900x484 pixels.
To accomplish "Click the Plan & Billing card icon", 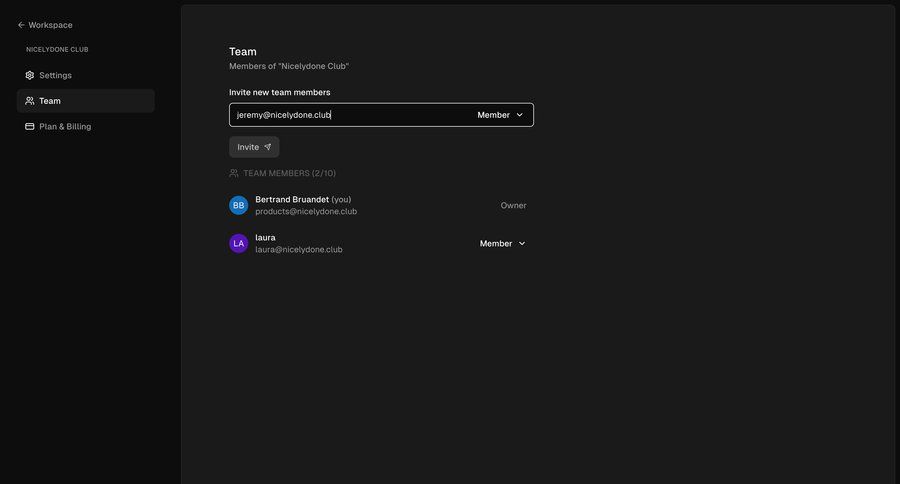I will pyautogui.click(x=30, y=126).
